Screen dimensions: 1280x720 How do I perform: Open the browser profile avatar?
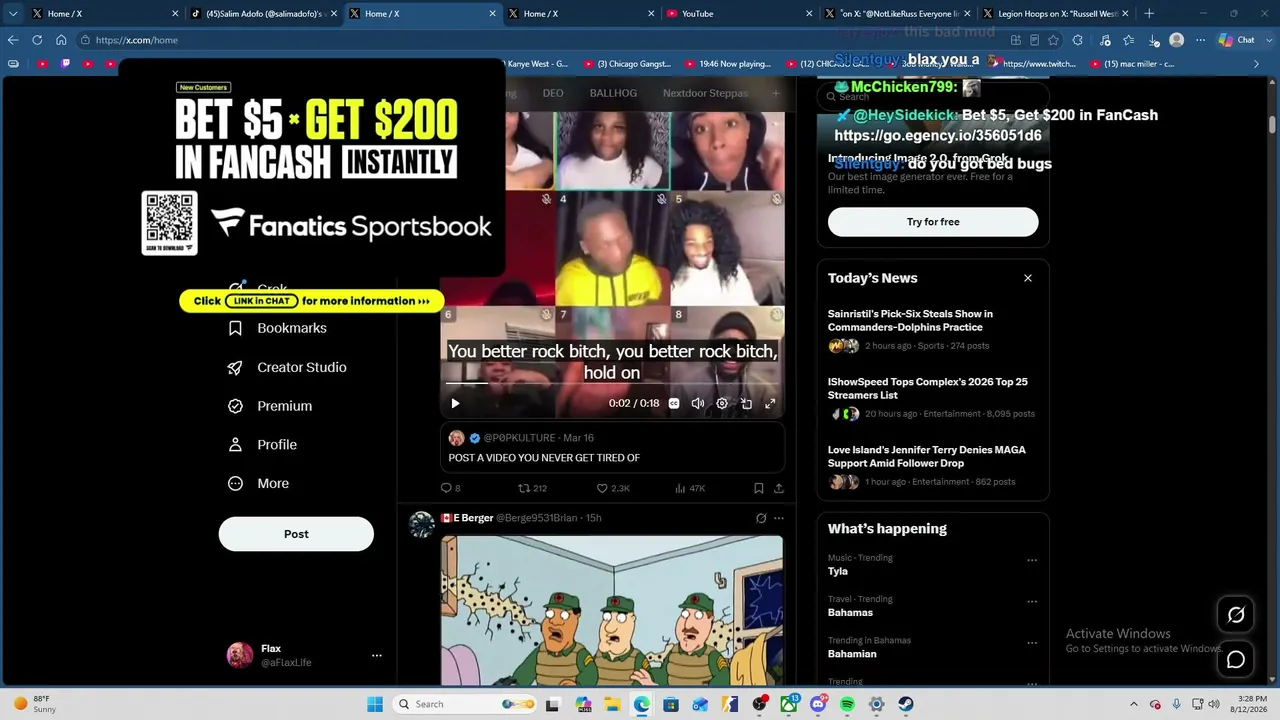click(1177, 40)
